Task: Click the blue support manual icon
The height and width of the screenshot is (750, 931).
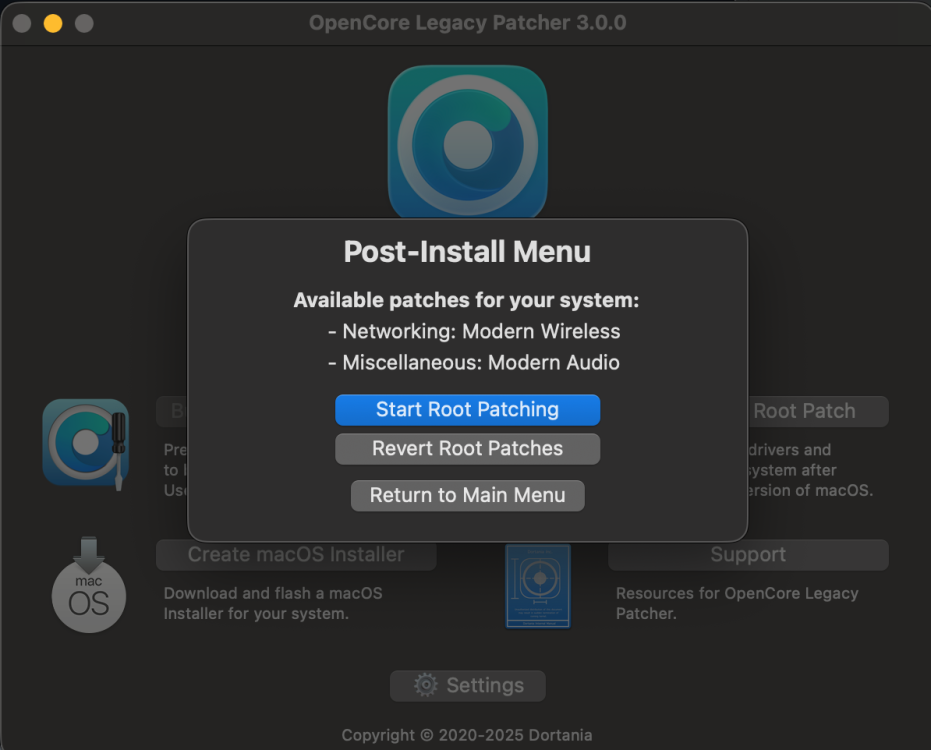Action: point(538,586)
